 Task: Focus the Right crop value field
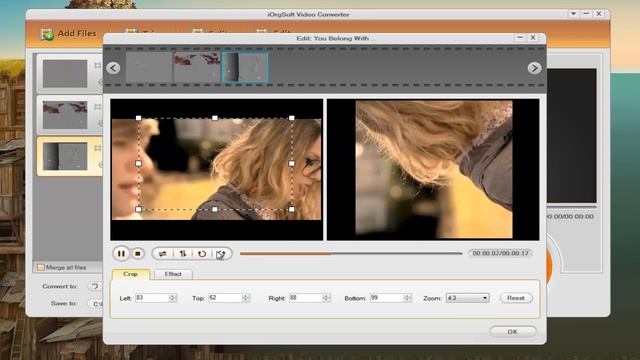click(305, 298)
